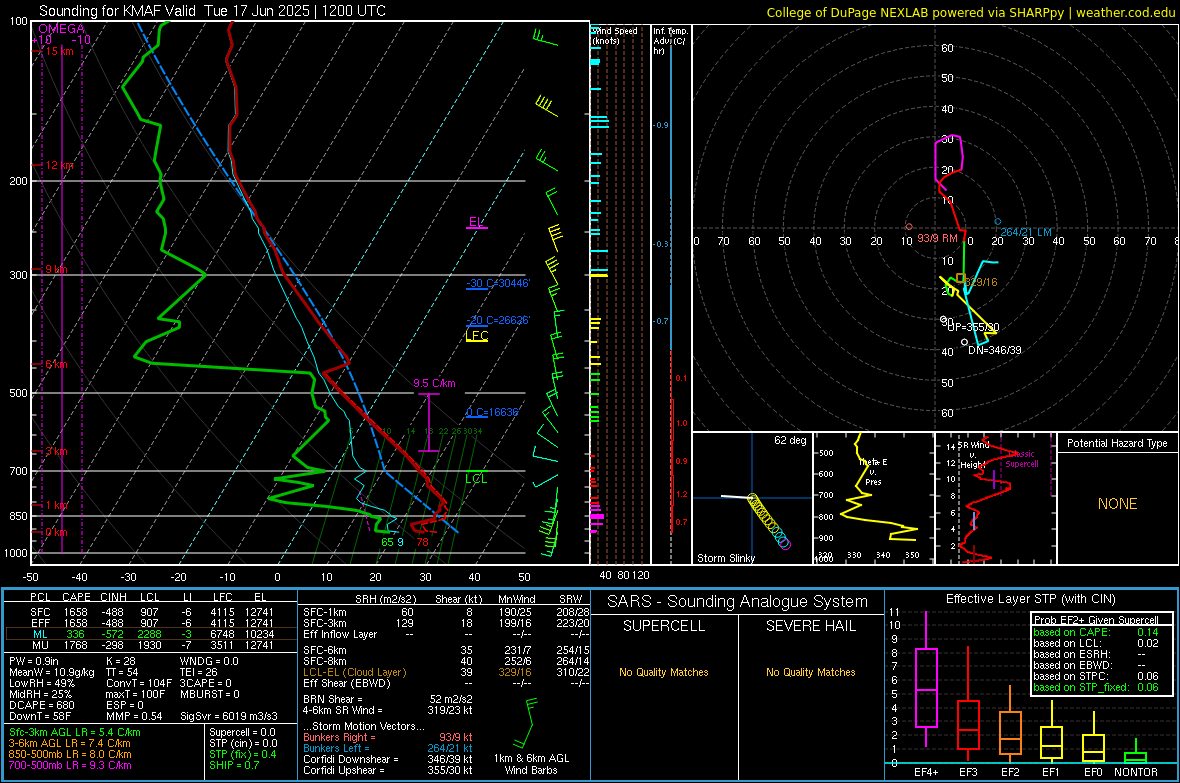The height and width of the screenshot is (783, 1180).
Task: Click the 'SARS - Sounding Analogue System' heading
Action: 738,602
